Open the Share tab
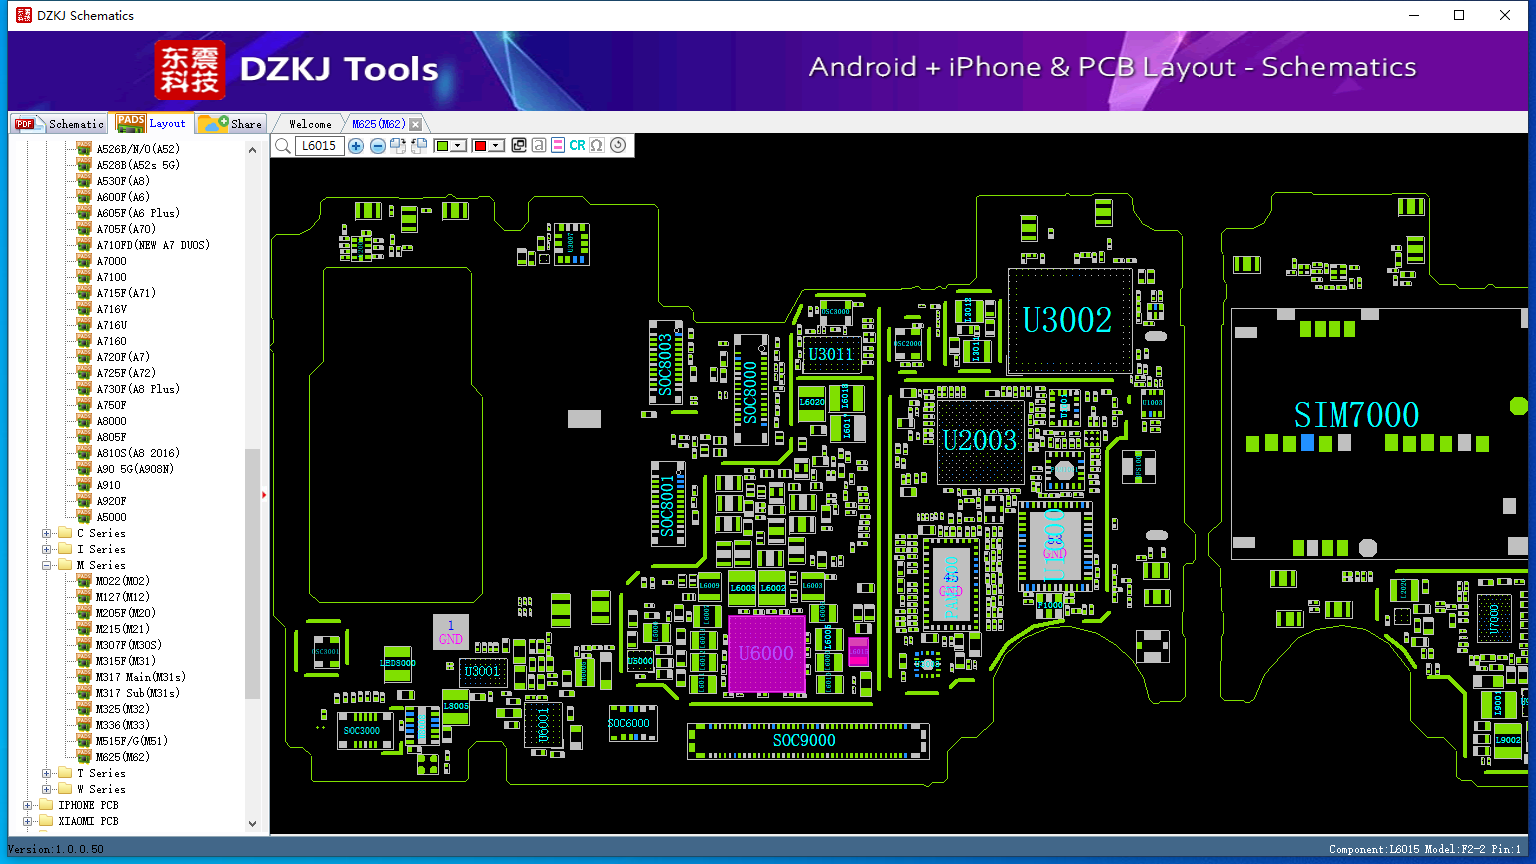 (x=230, y=124)
